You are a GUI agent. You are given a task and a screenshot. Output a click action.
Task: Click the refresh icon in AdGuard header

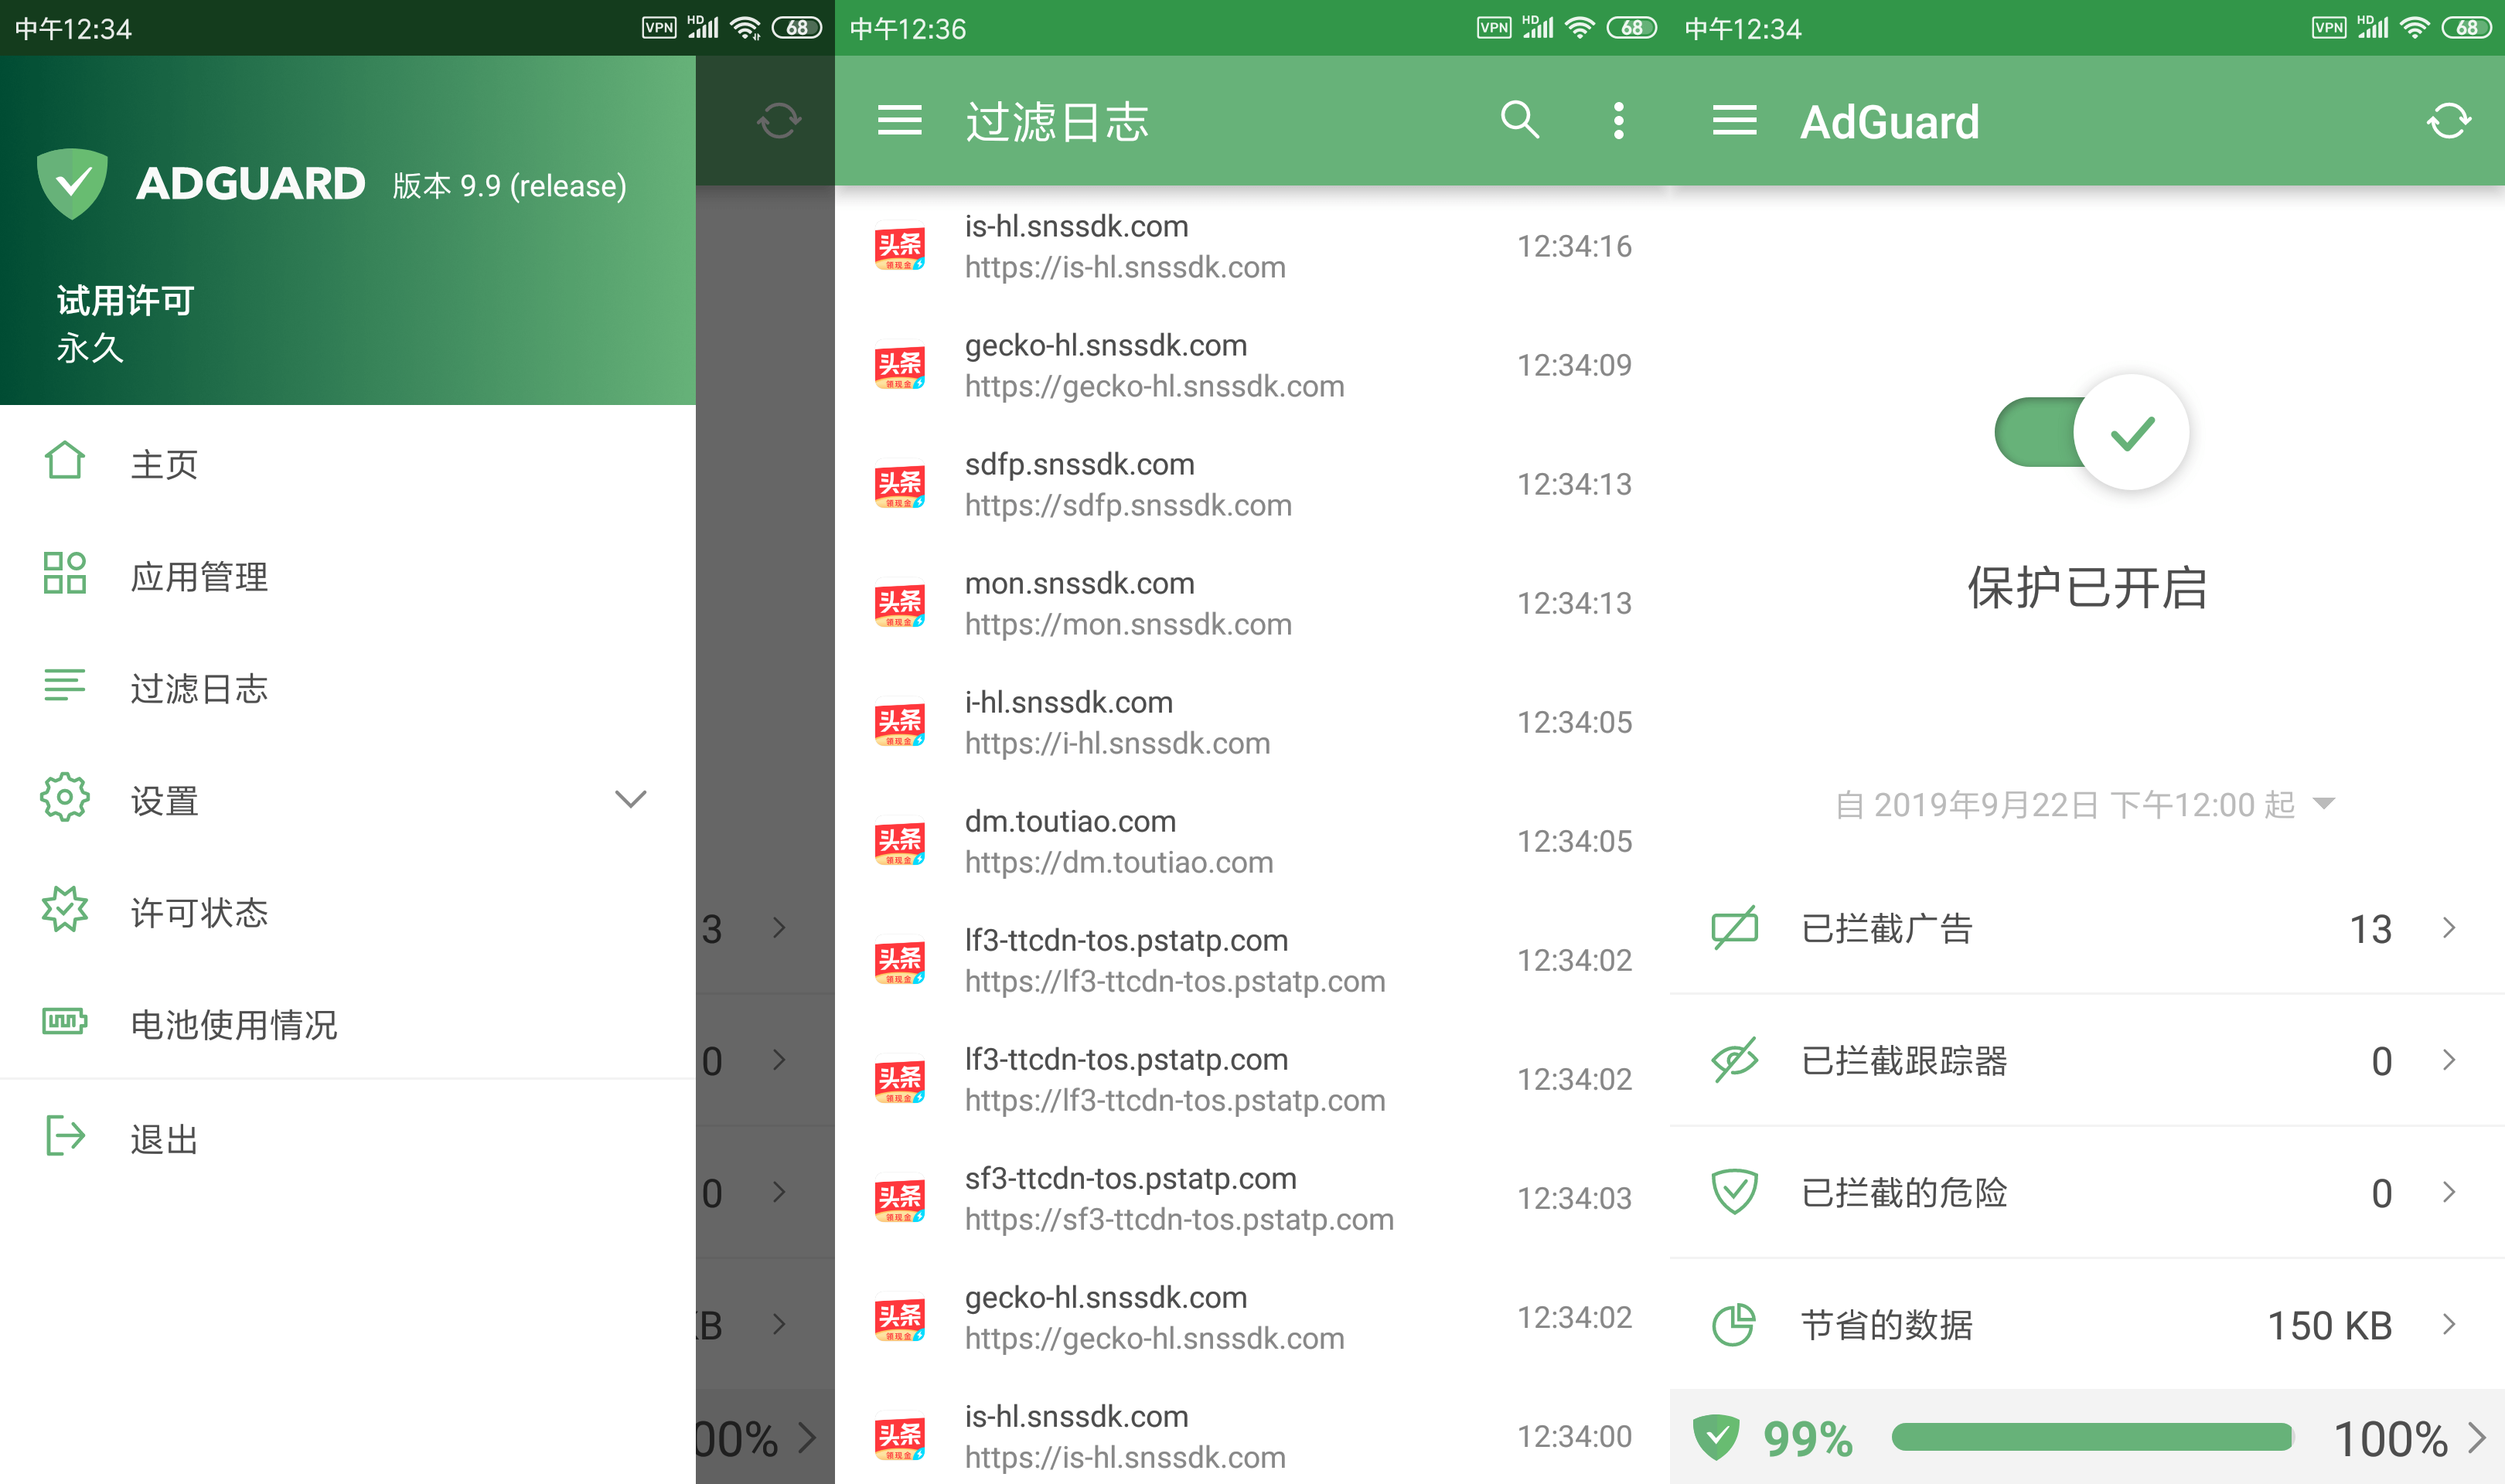click(2448, 121)
